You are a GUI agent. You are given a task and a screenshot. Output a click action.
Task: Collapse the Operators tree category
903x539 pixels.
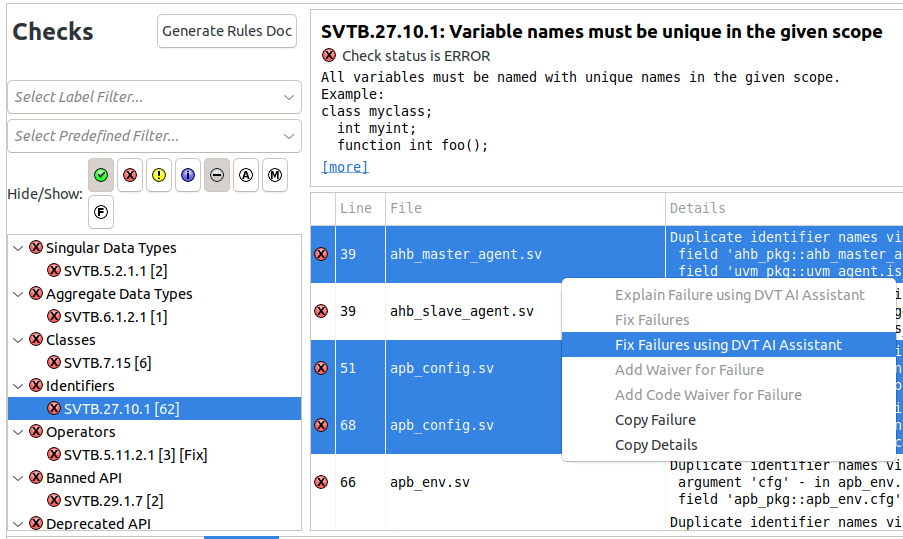[x=18, y=432]
